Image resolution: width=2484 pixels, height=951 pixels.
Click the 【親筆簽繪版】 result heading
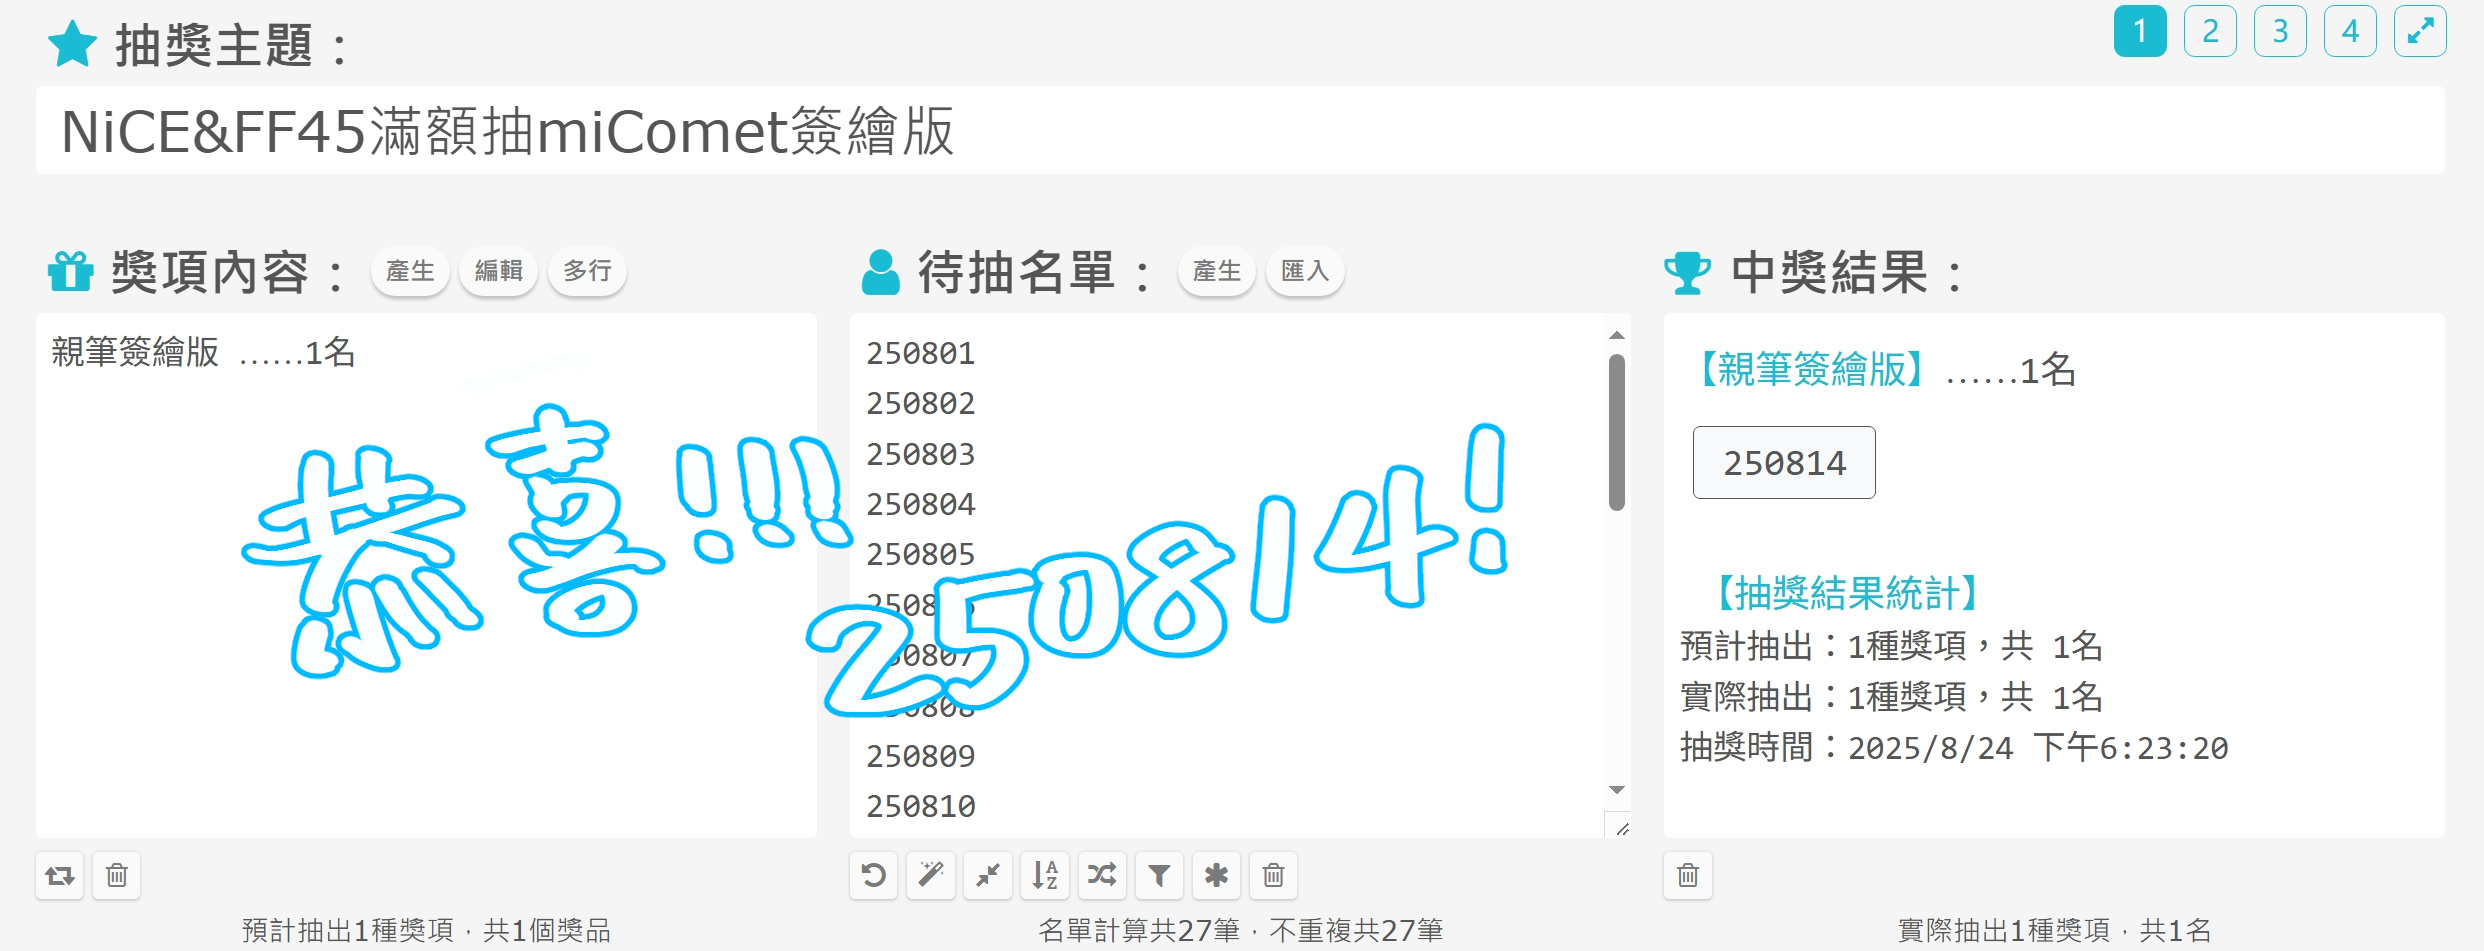(1811, 370)
